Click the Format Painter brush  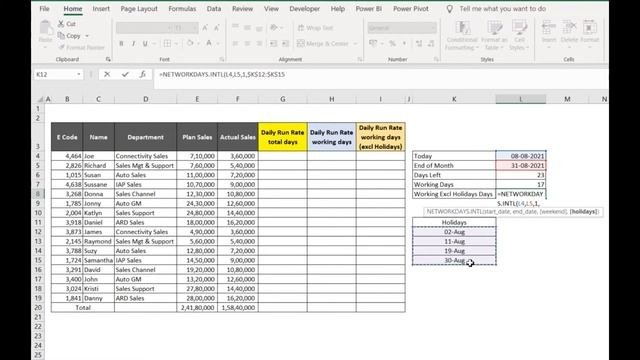(61, 47)
